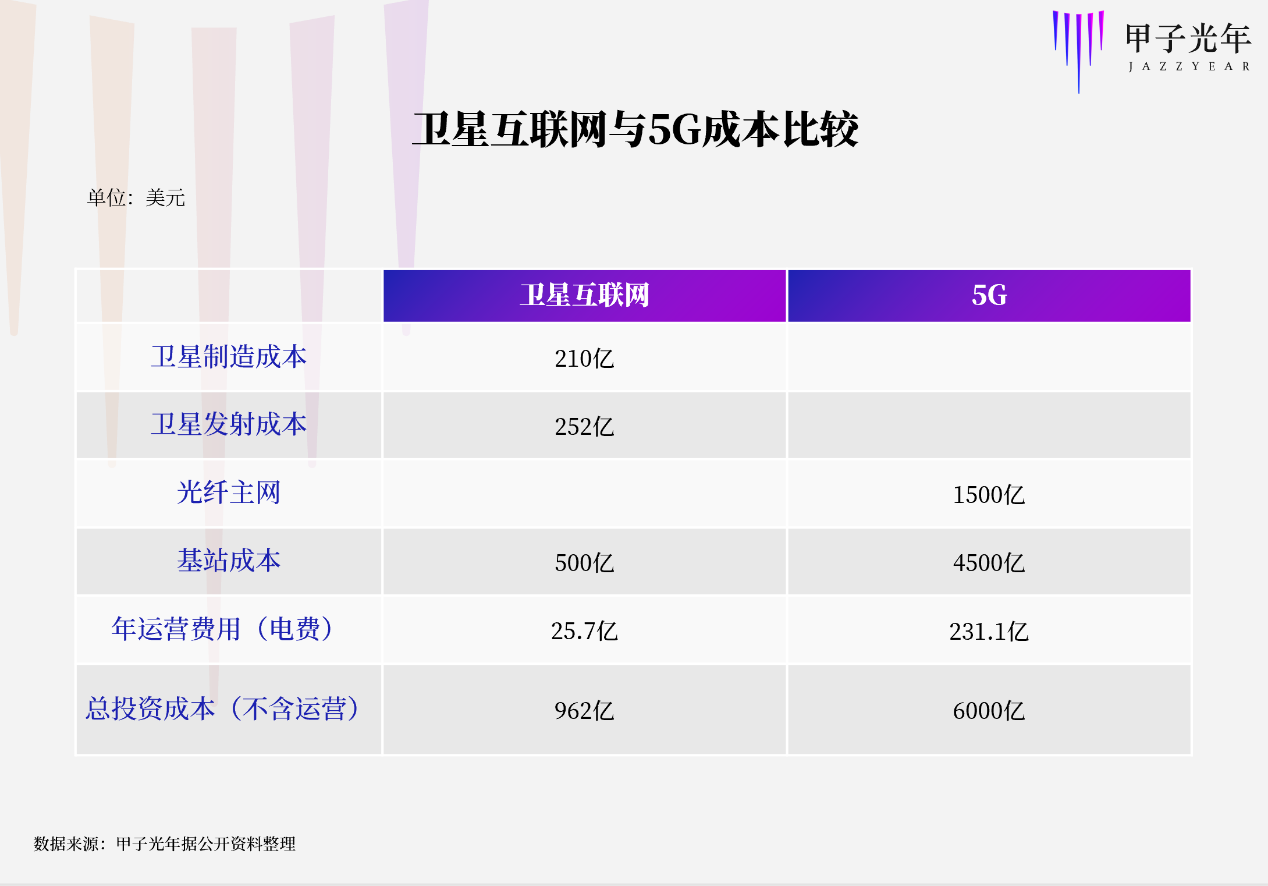Select the 231.1亿 operating cost cell
Viewport: 1268px width, 886px height.
click(x=989, y=632)
